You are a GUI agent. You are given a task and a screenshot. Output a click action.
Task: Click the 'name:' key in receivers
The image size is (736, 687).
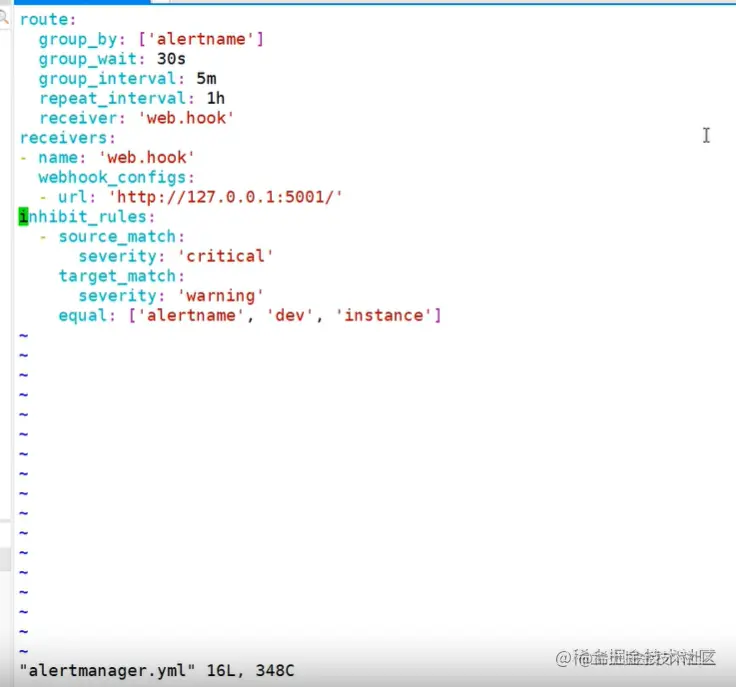(x=62, y=158)
